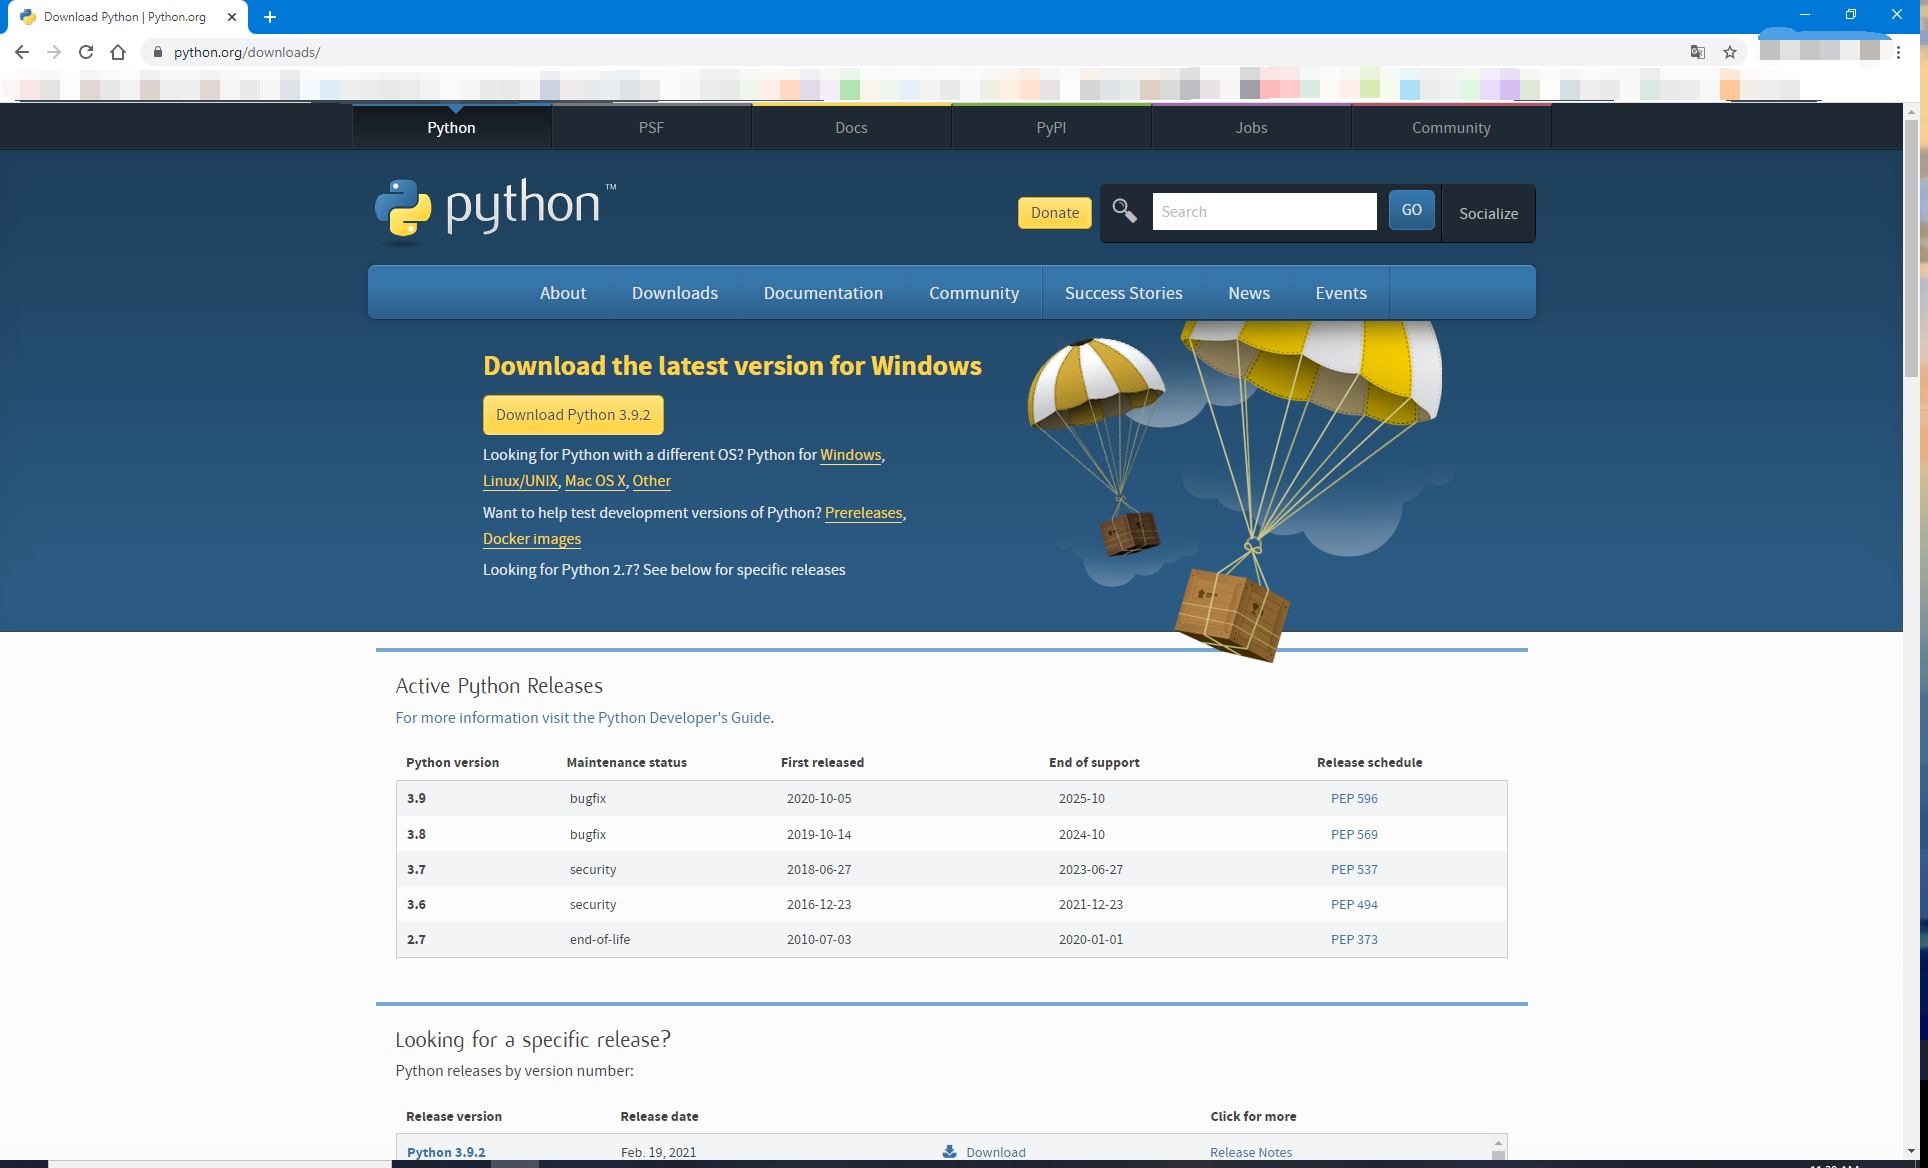Click the magnifying glass search icon
This screenshot has height=1168, width=1928.
coord(1125,211)
